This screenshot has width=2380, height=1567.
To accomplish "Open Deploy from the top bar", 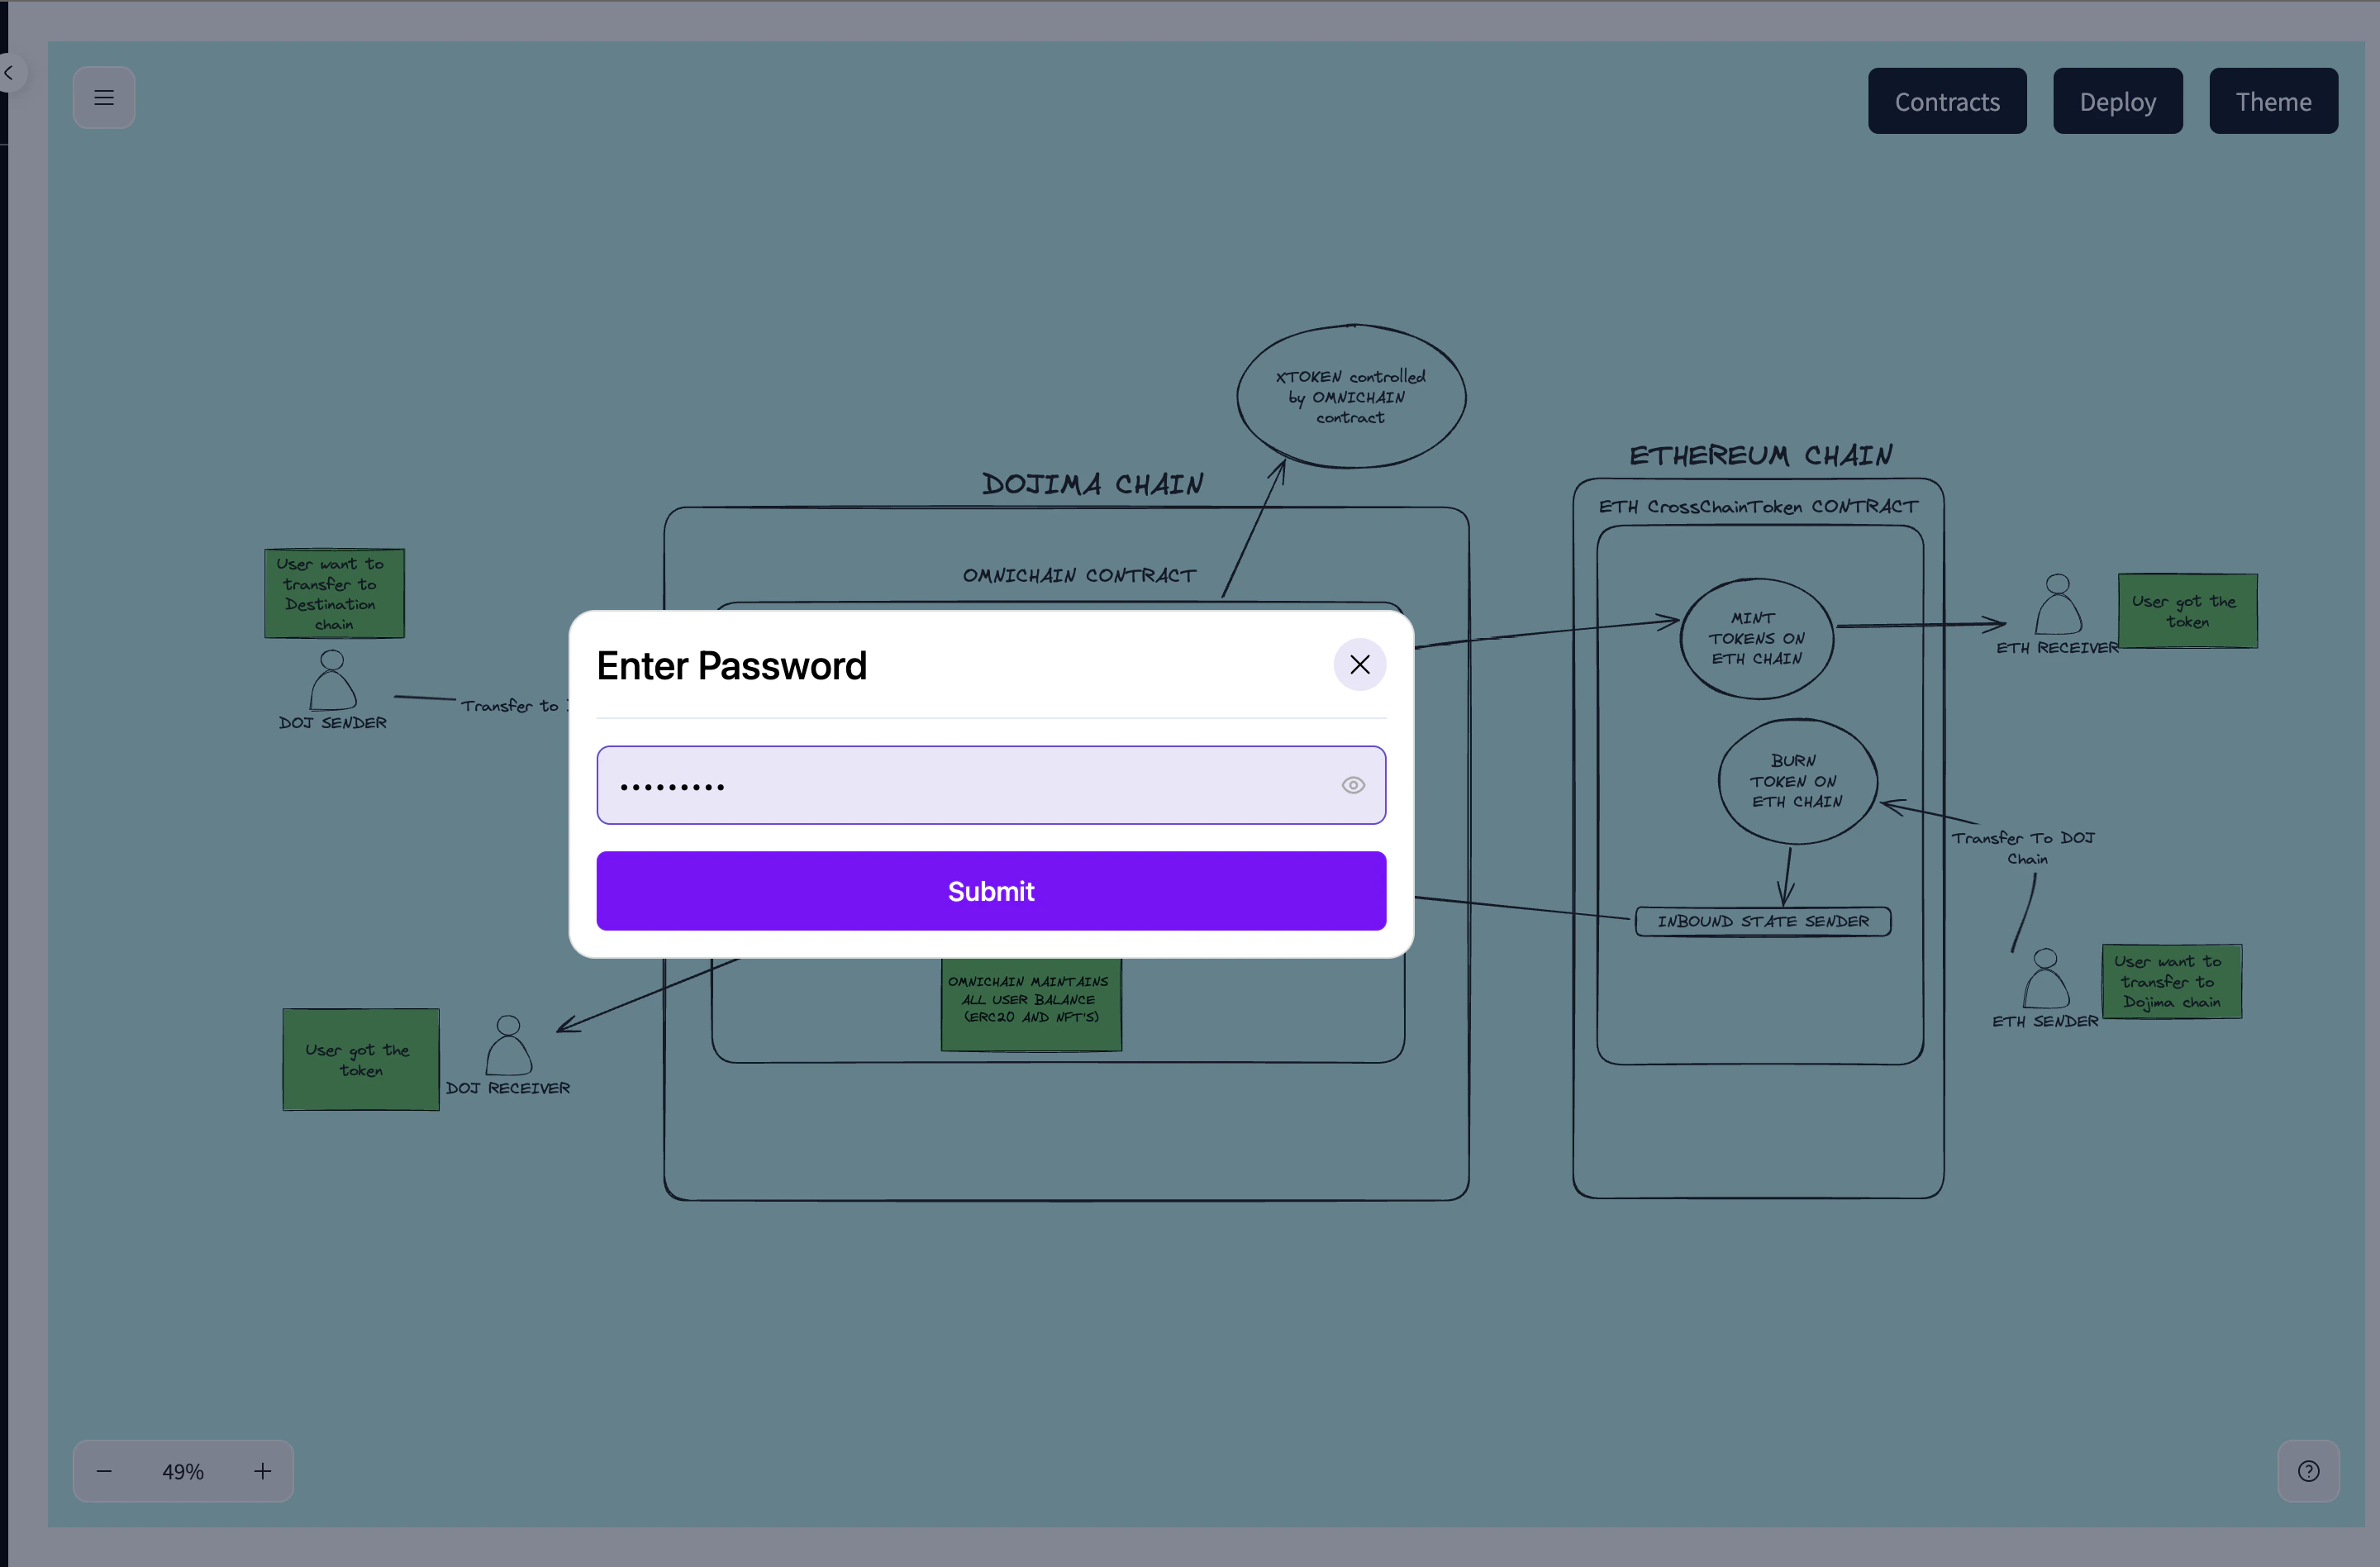I will click(x=2118, y=100).
